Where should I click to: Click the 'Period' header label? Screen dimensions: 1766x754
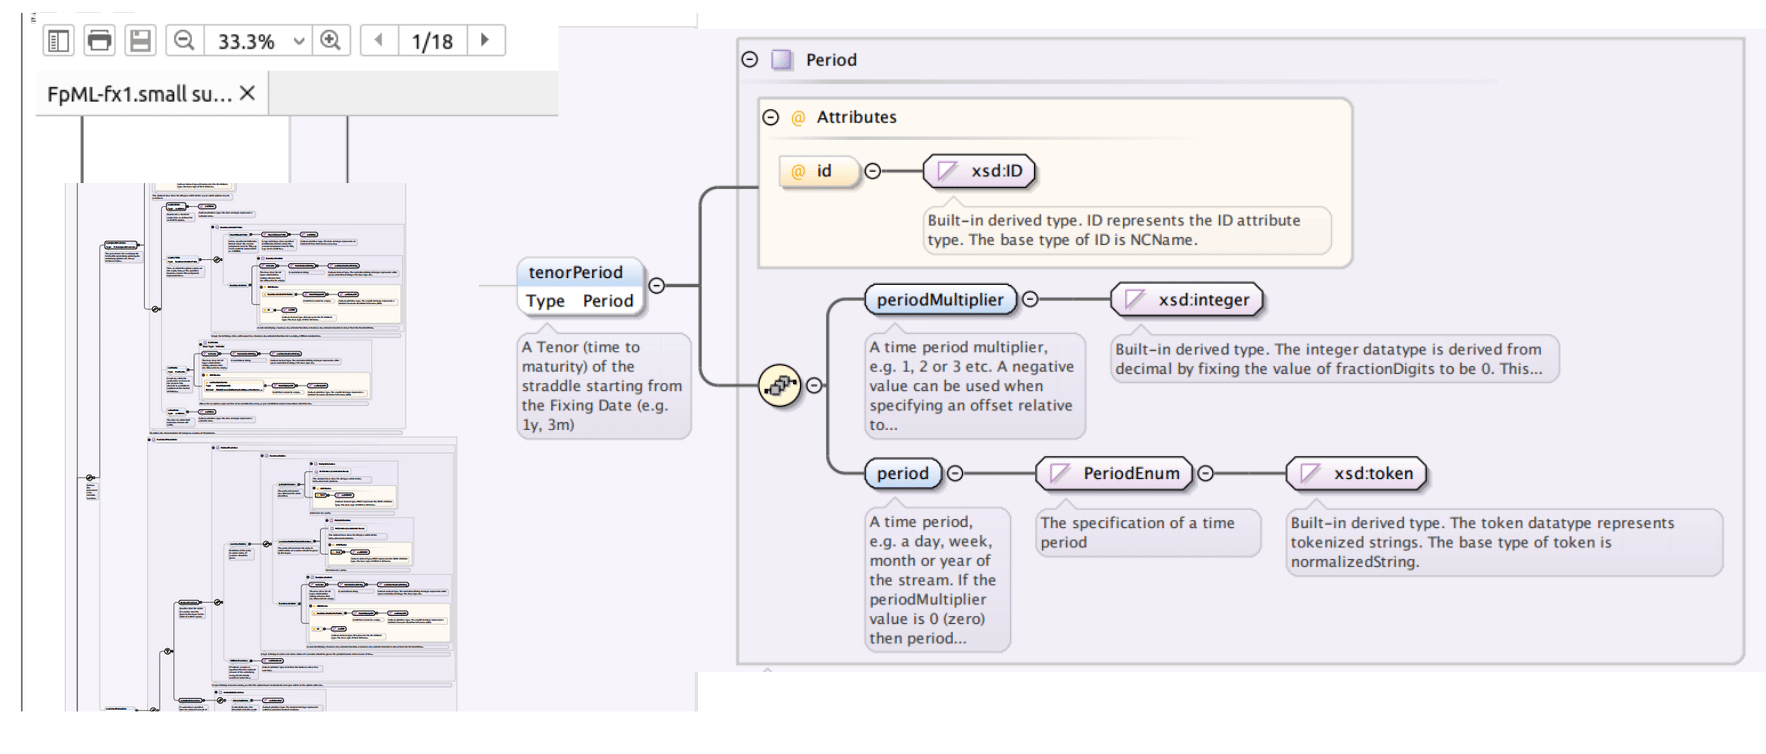[831, 60]
